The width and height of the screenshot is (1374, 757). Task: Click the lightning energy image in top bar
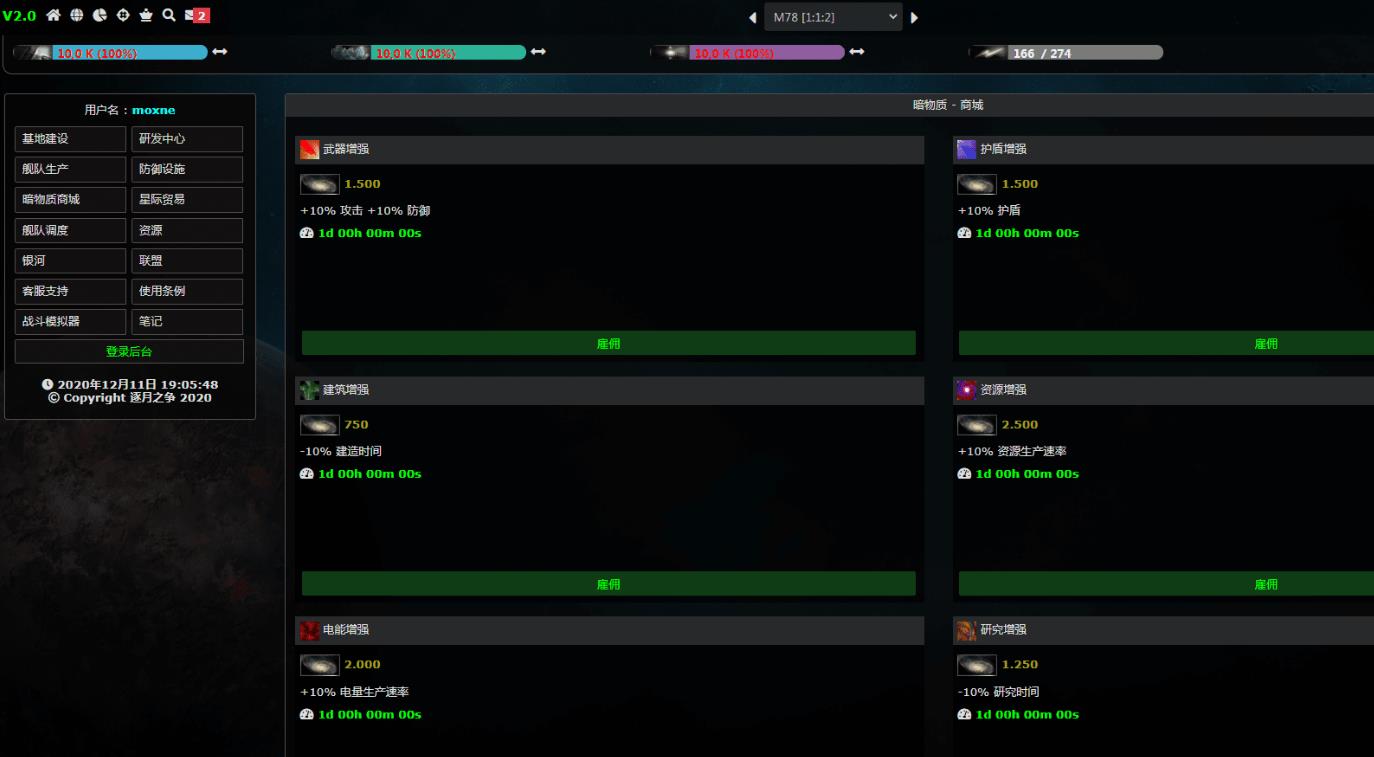click(x=988, y=53)
